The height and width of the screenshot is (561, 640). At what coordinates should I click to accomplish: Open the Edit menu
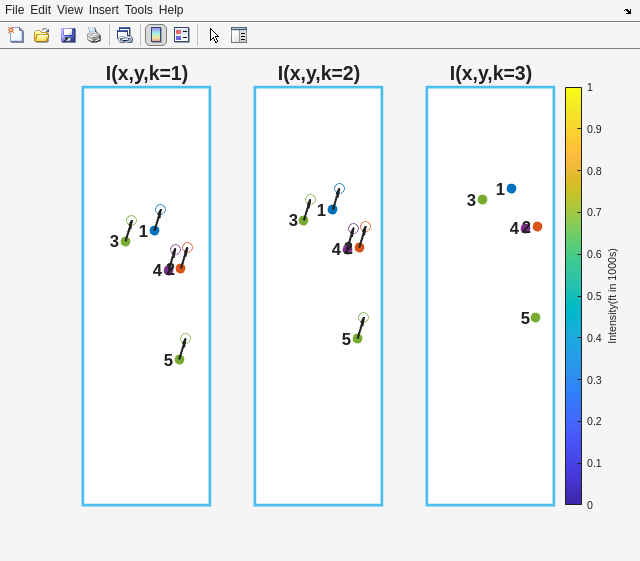pyautogui.click(x=40, y=10)
